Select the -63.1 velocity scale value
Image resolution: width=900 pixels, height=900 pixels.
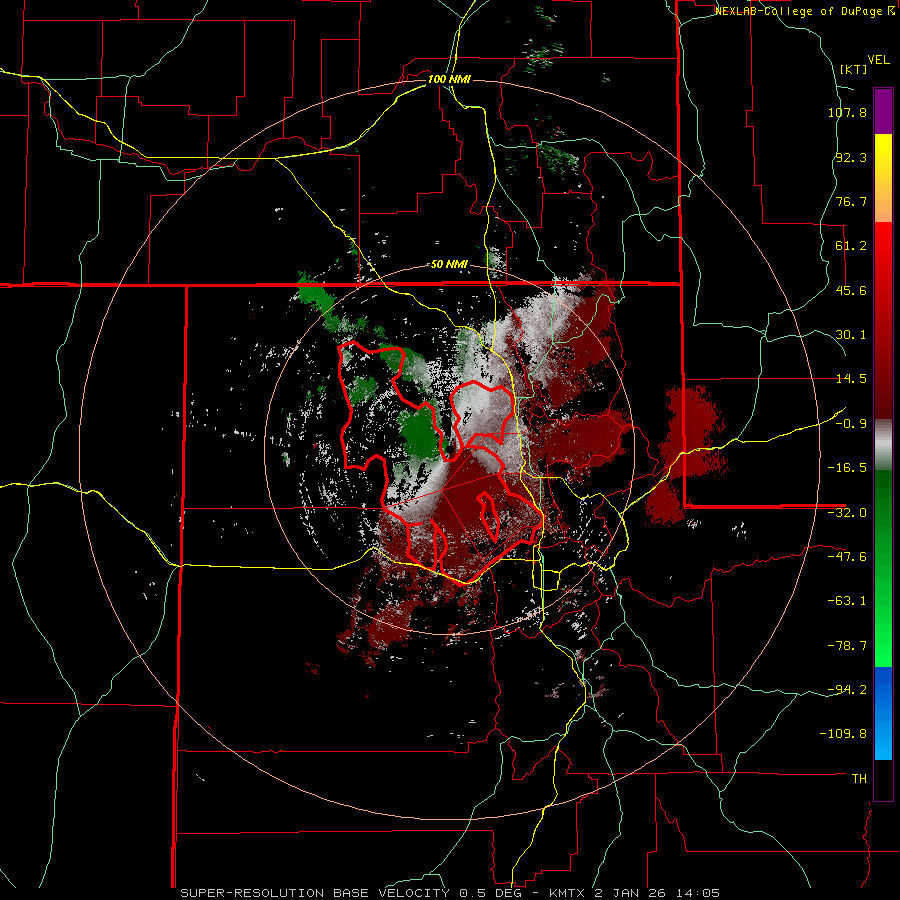847,601
